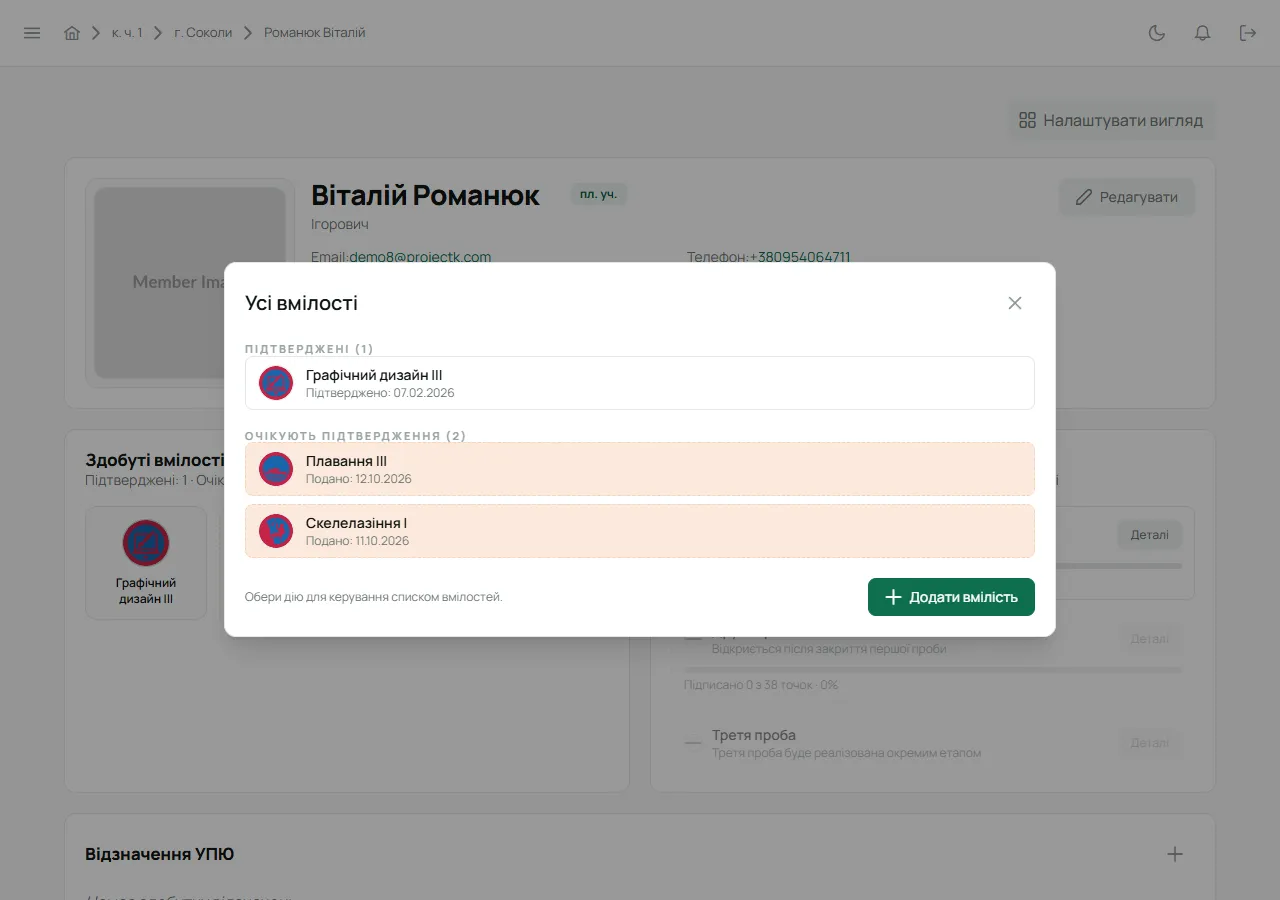Screen dimensions: 1280x900
Task: Open the hamburger navigation menu
Action: (32, 33)
